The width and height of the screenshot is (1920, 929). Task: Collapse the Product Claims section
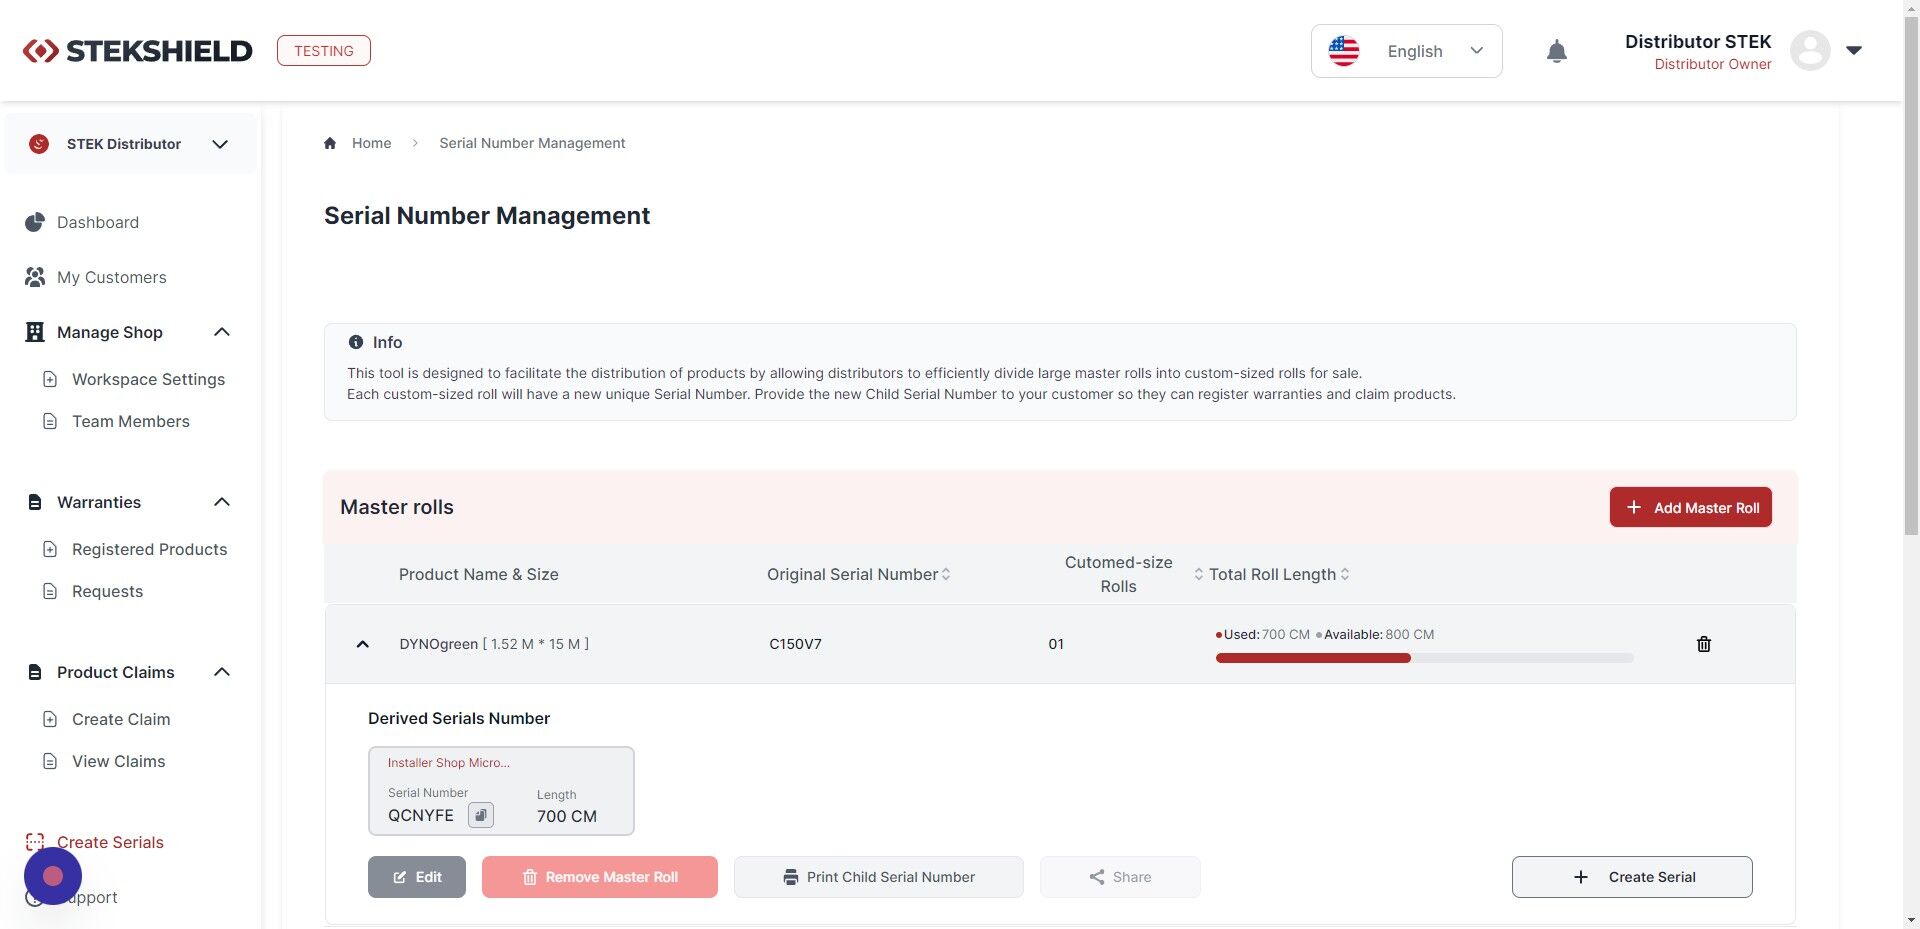[222, 672]
